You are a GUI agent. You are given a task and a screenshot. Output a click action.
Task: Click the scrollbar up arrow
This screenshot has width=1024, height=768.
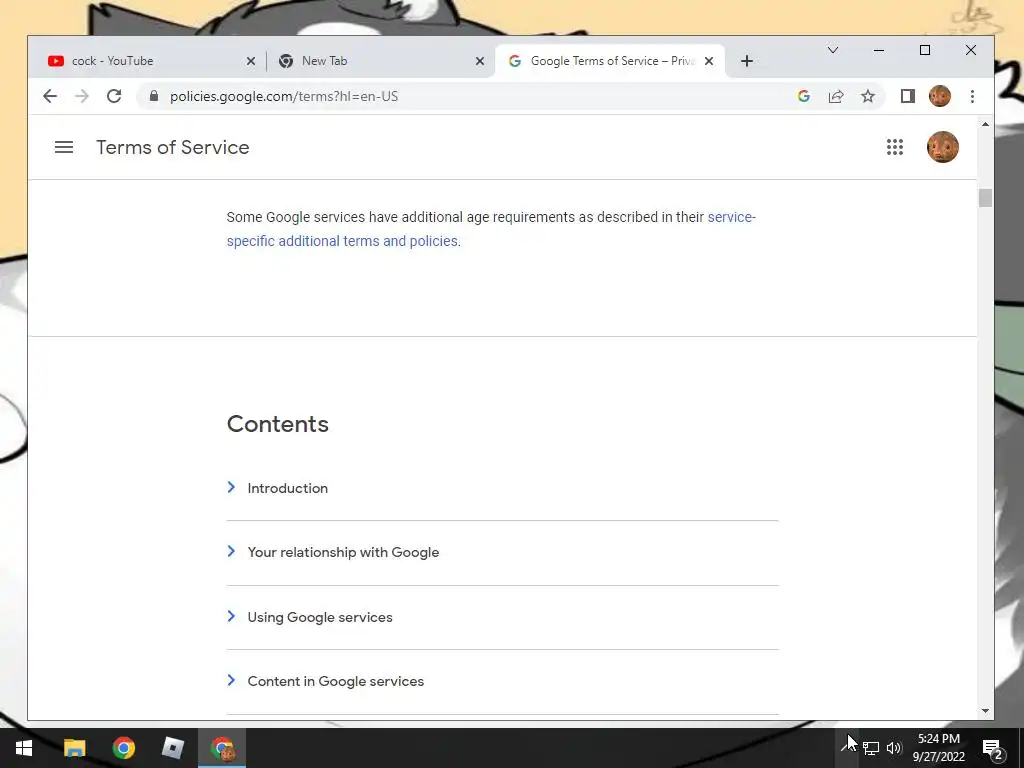coord(985,124)
